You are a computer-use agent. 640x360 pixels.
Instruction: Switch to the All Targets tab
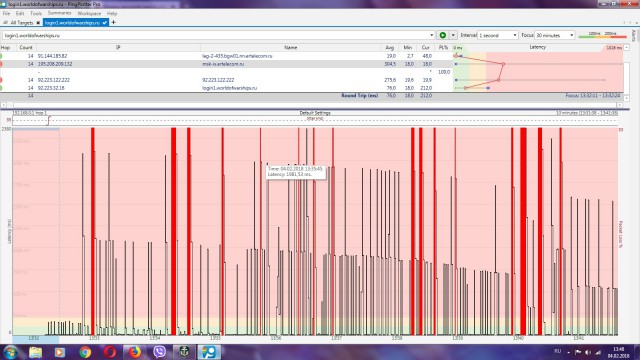click(21, 23)
